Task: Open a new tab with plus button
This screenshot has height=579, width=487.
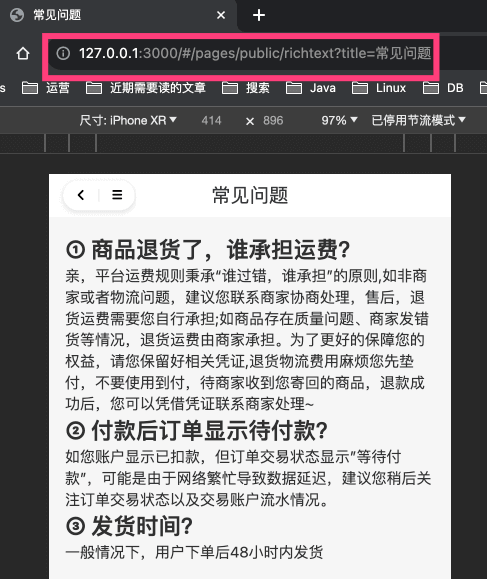Action: [x=259, y=15]
